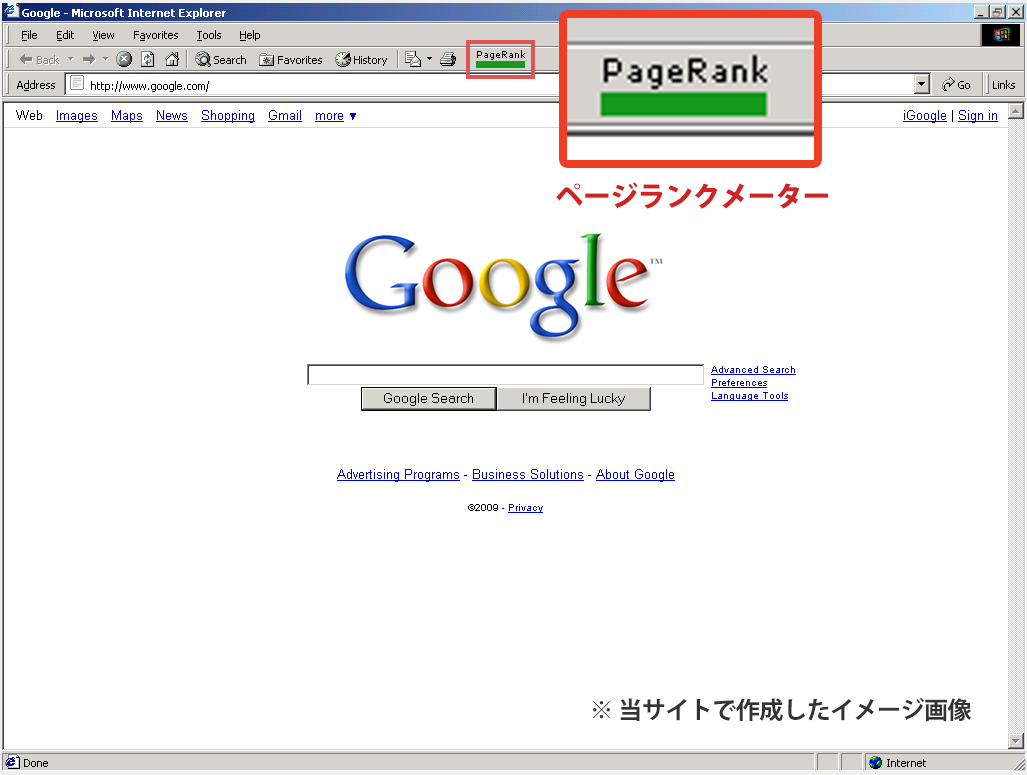Open the Shopping link
The width and height of the screenshot is (1027, 775).
coord(228,116)
